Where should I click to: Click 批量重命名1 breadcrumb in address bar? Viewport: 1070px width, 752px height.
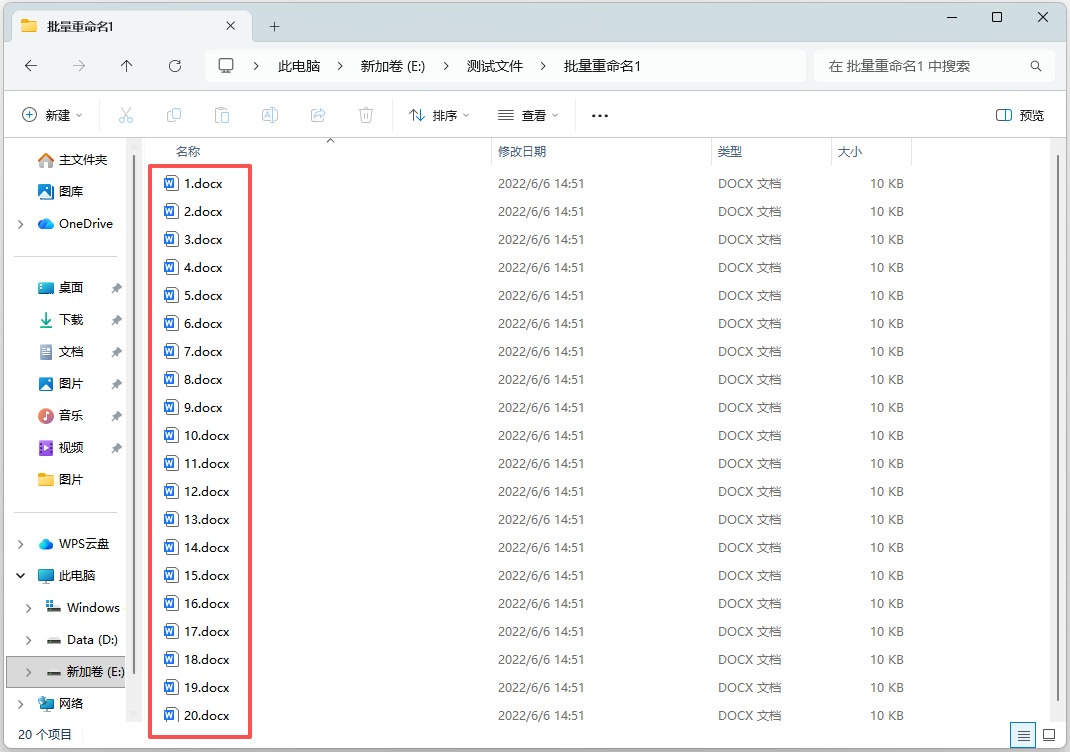click(x=602, y=66)
